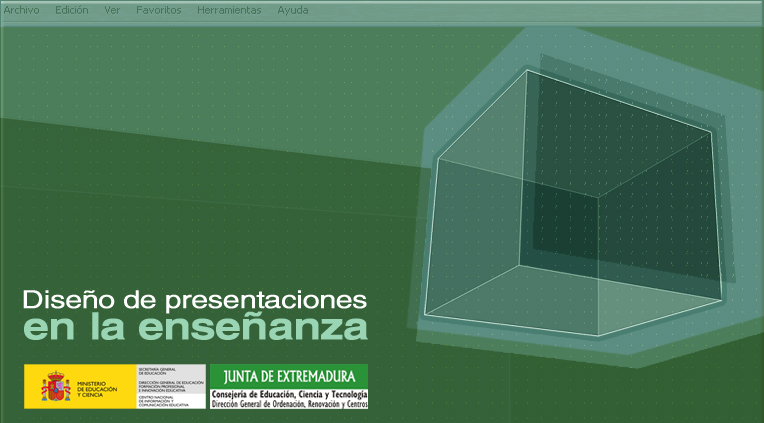The width and height of the screenshot is (764, 423).
Task: Click the Spanish coat of arms emblem
Action: tap(55, 387)
